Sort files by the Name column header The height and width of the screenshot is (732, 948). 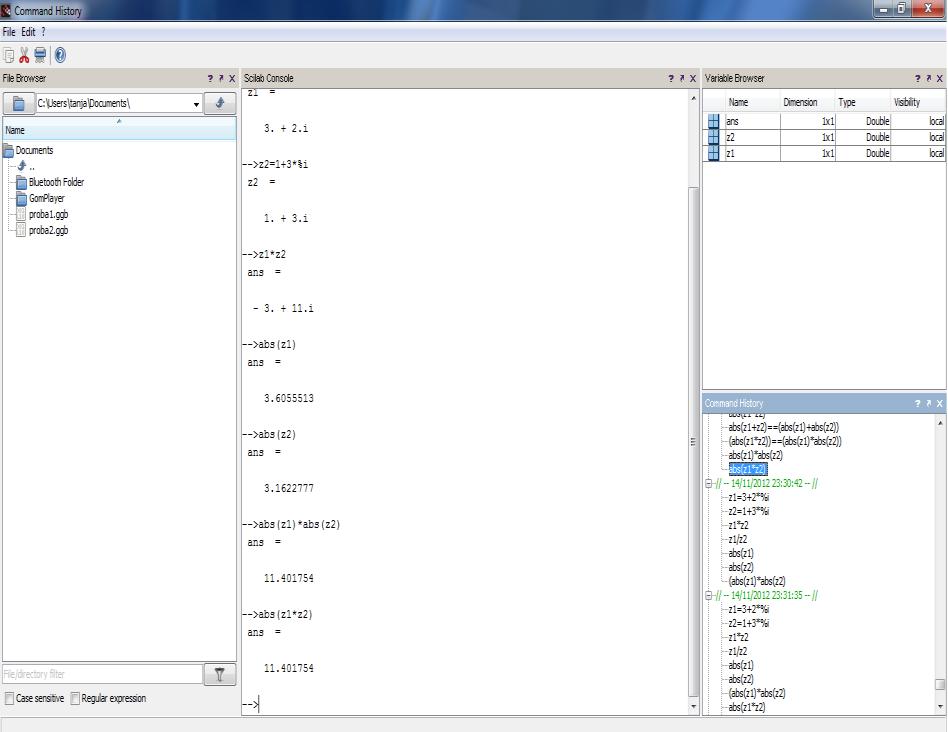click(x=119, y=129)
